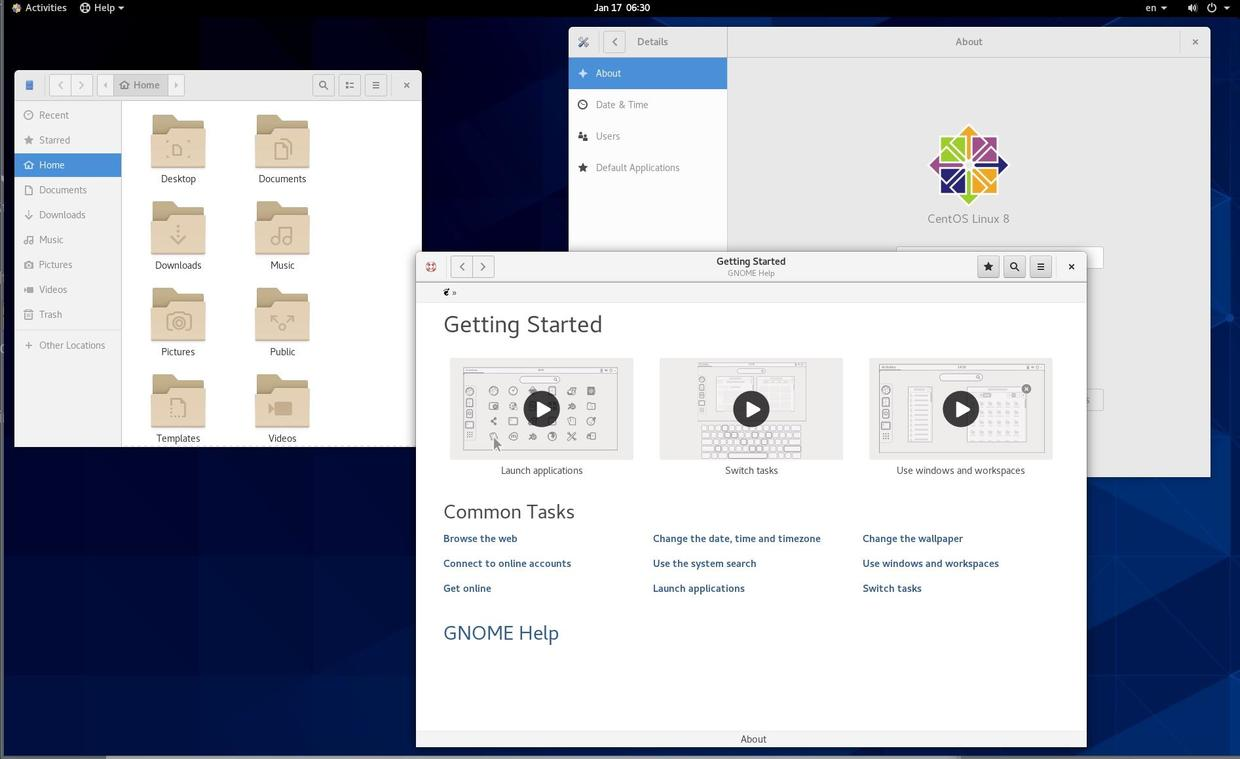Open the Downloads folder in Files

[178, 232]
